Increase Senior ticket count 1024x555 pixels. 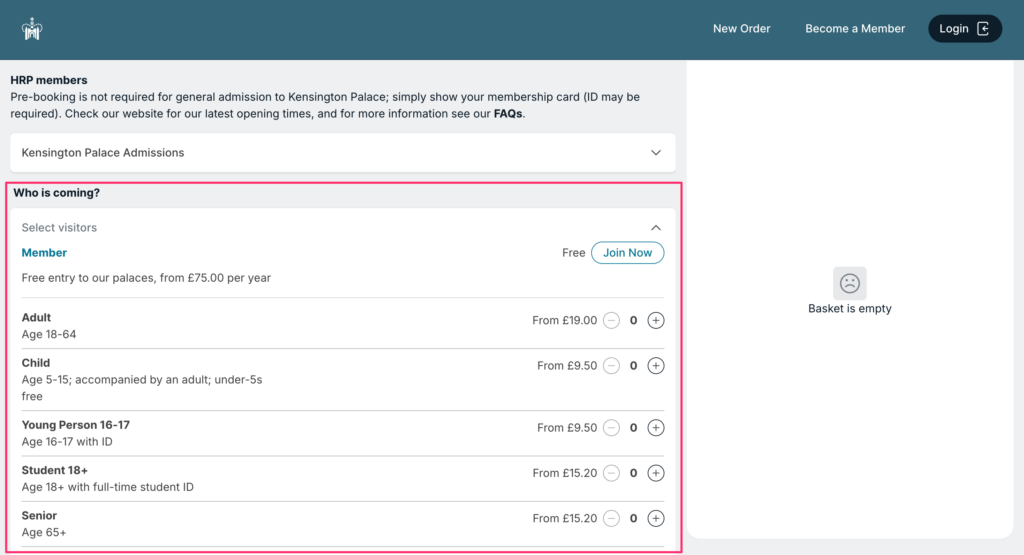click(656, 518)
